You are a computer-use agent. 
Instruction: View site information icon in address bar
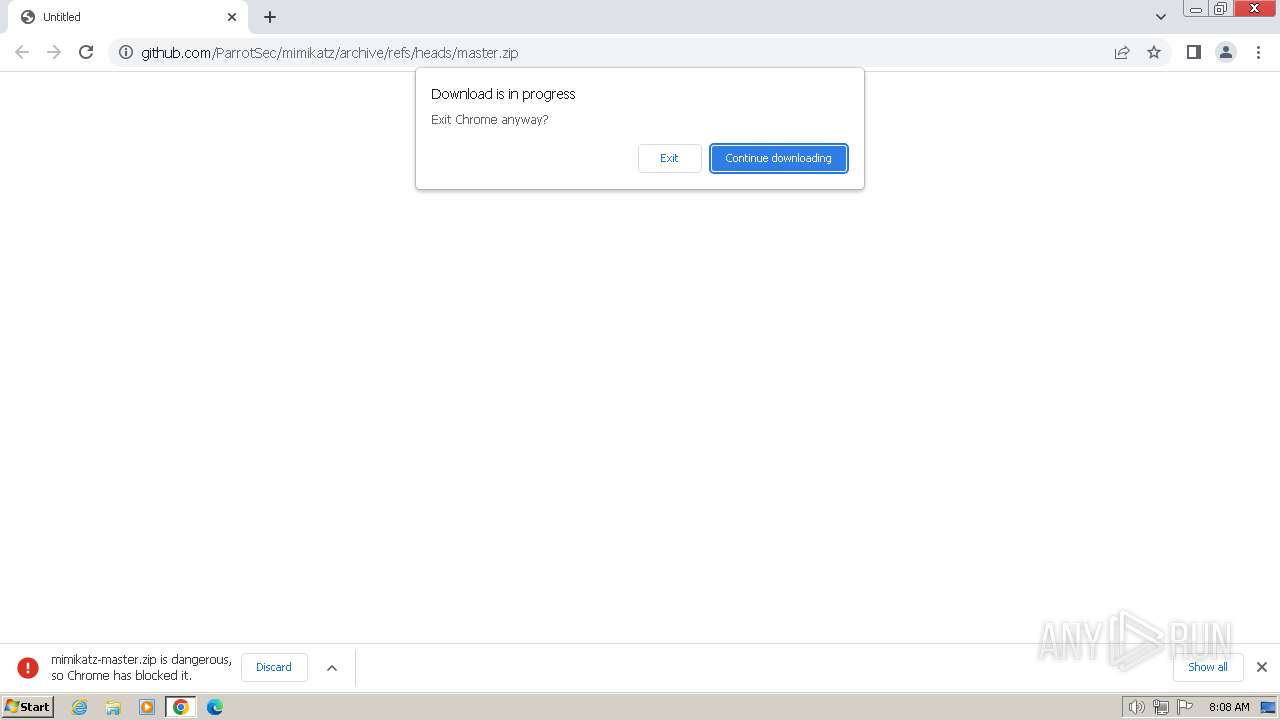click(x=126, y=52)
